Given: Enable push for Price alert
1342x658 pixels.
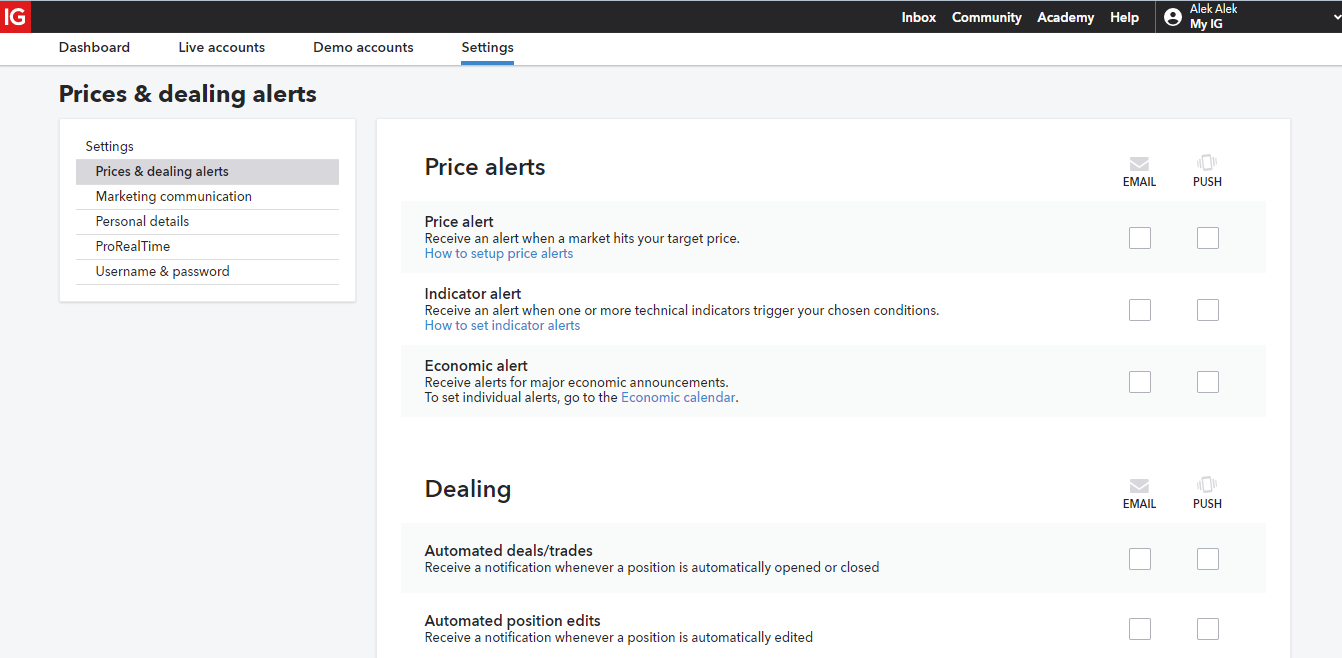Looking at the screenshot, I should [1208, 238].
